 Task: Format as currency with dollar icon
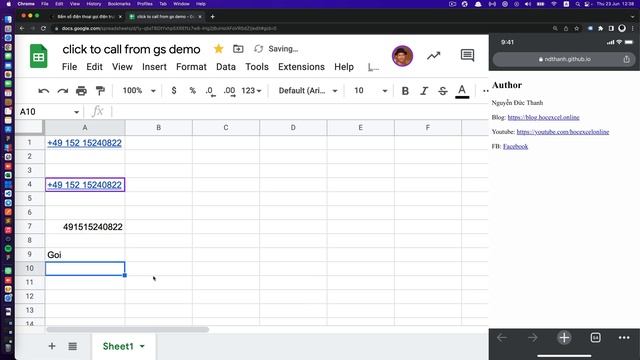[x=174, y=90]
